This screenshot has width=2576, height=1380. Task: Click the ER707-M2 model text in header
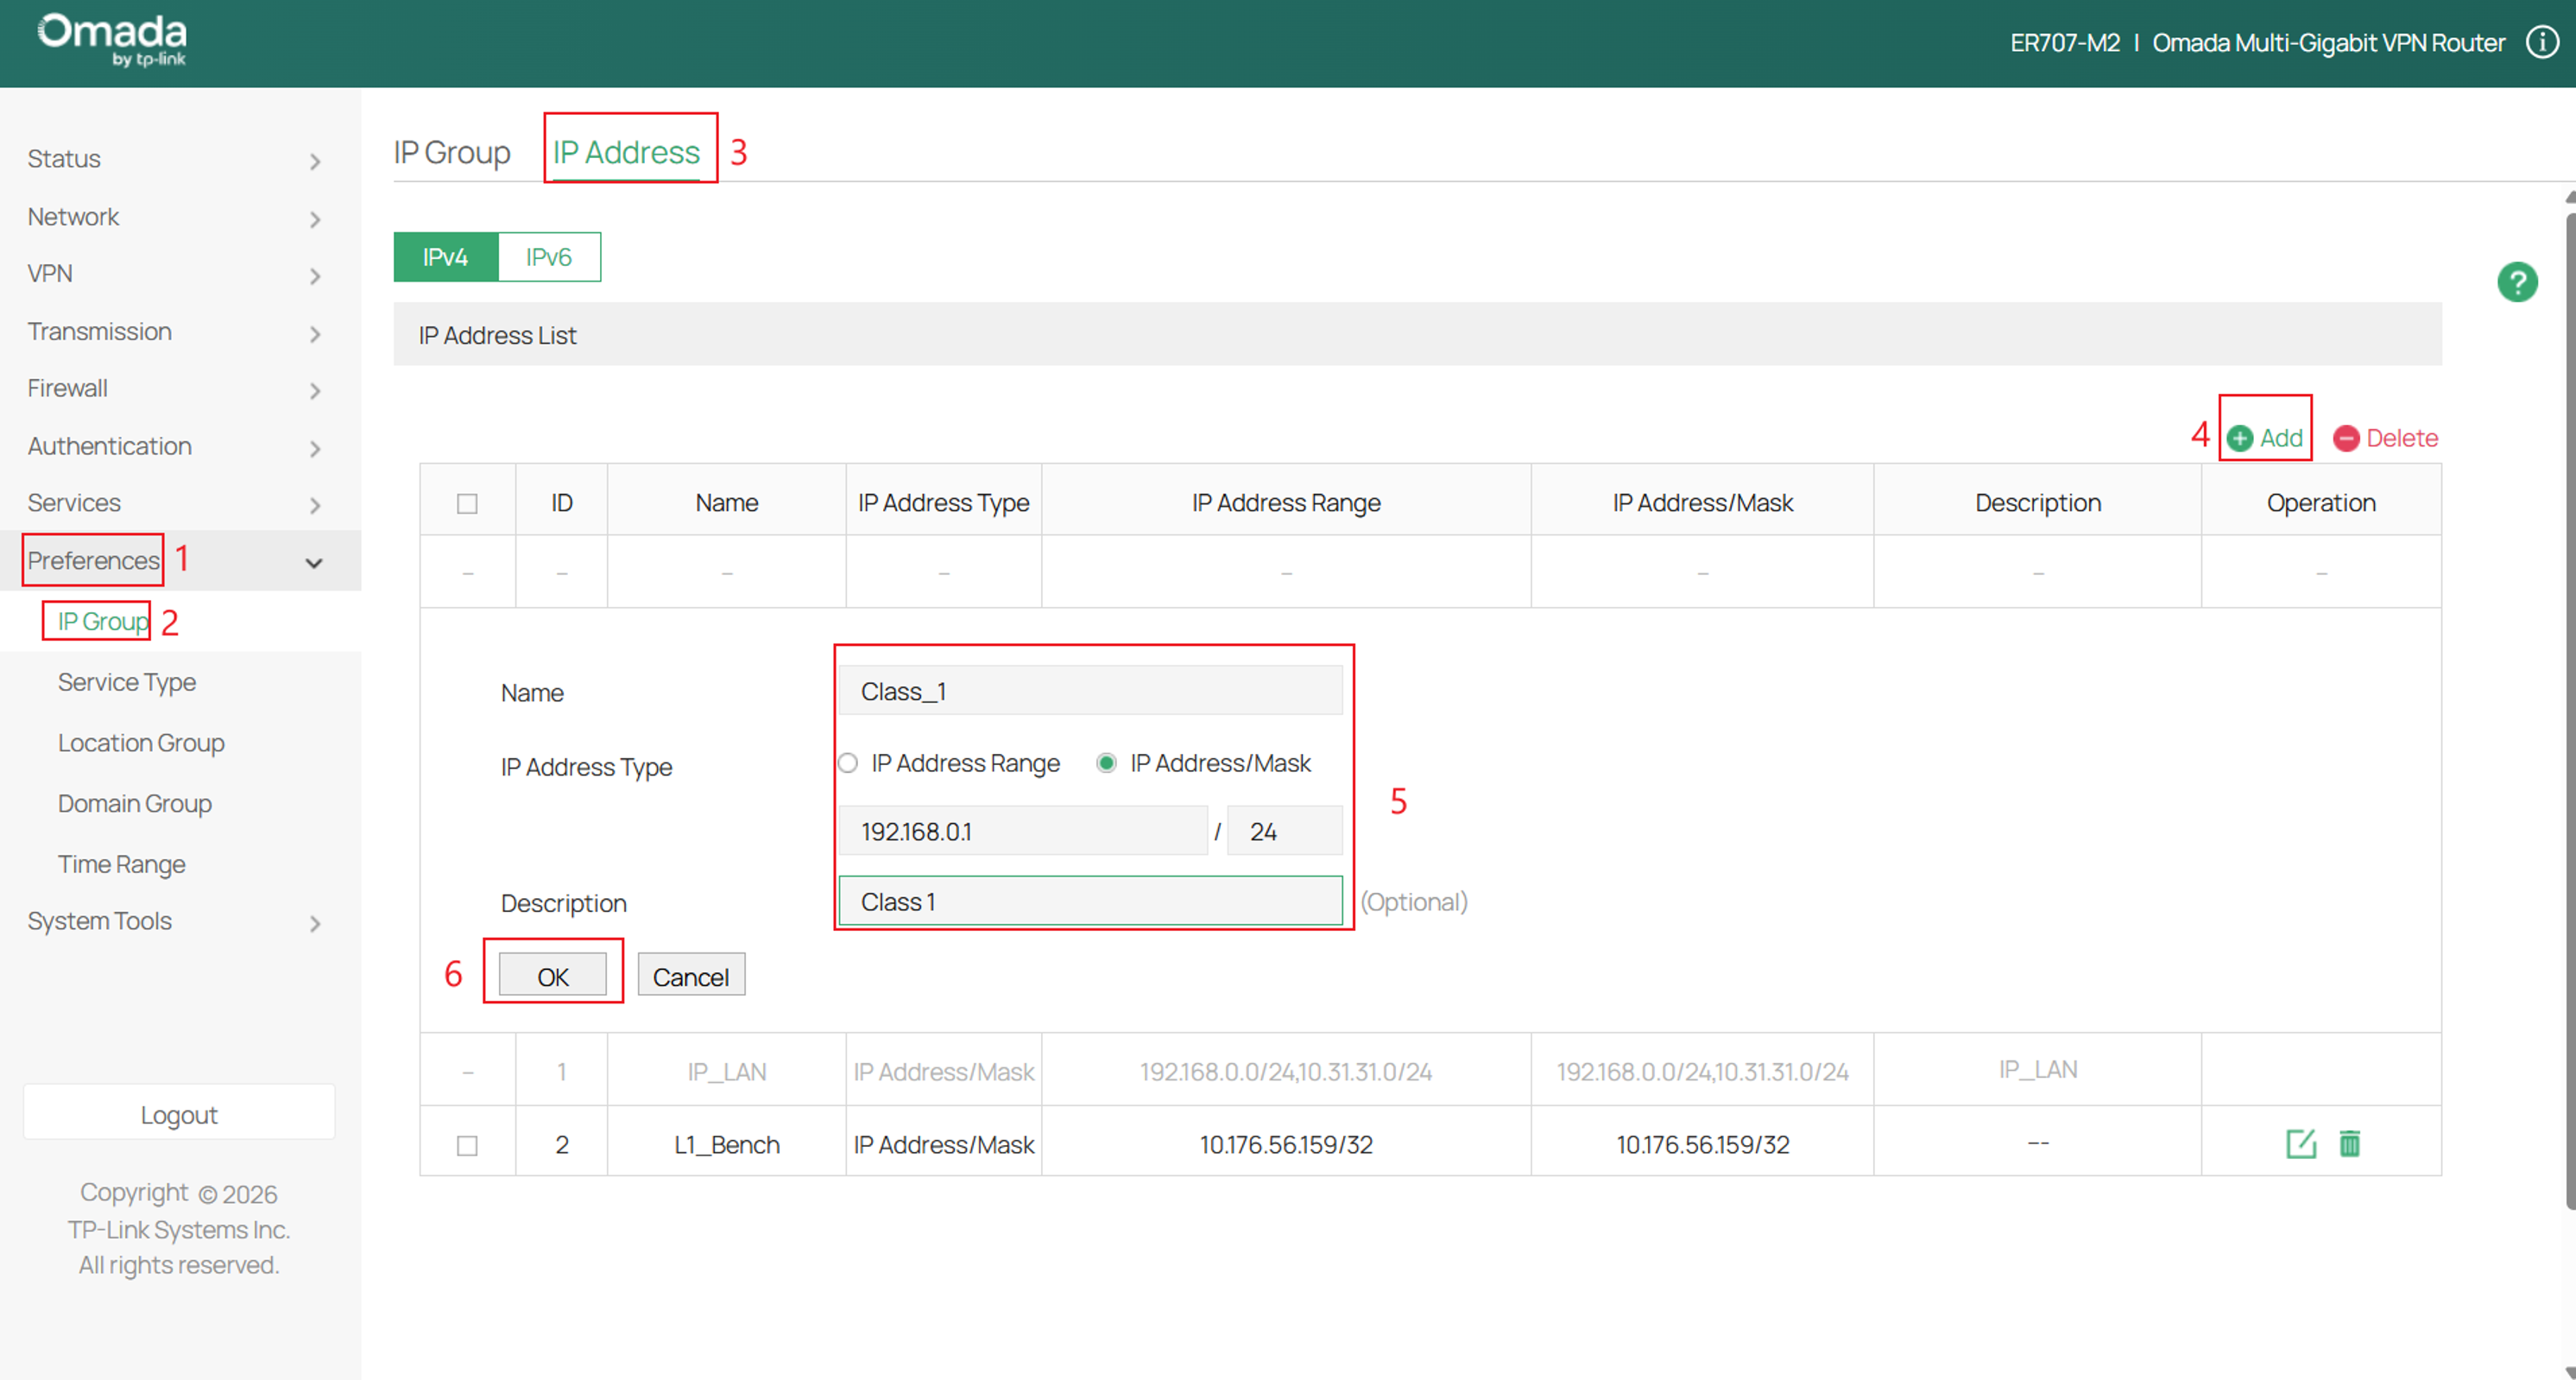pos(2064,43)
